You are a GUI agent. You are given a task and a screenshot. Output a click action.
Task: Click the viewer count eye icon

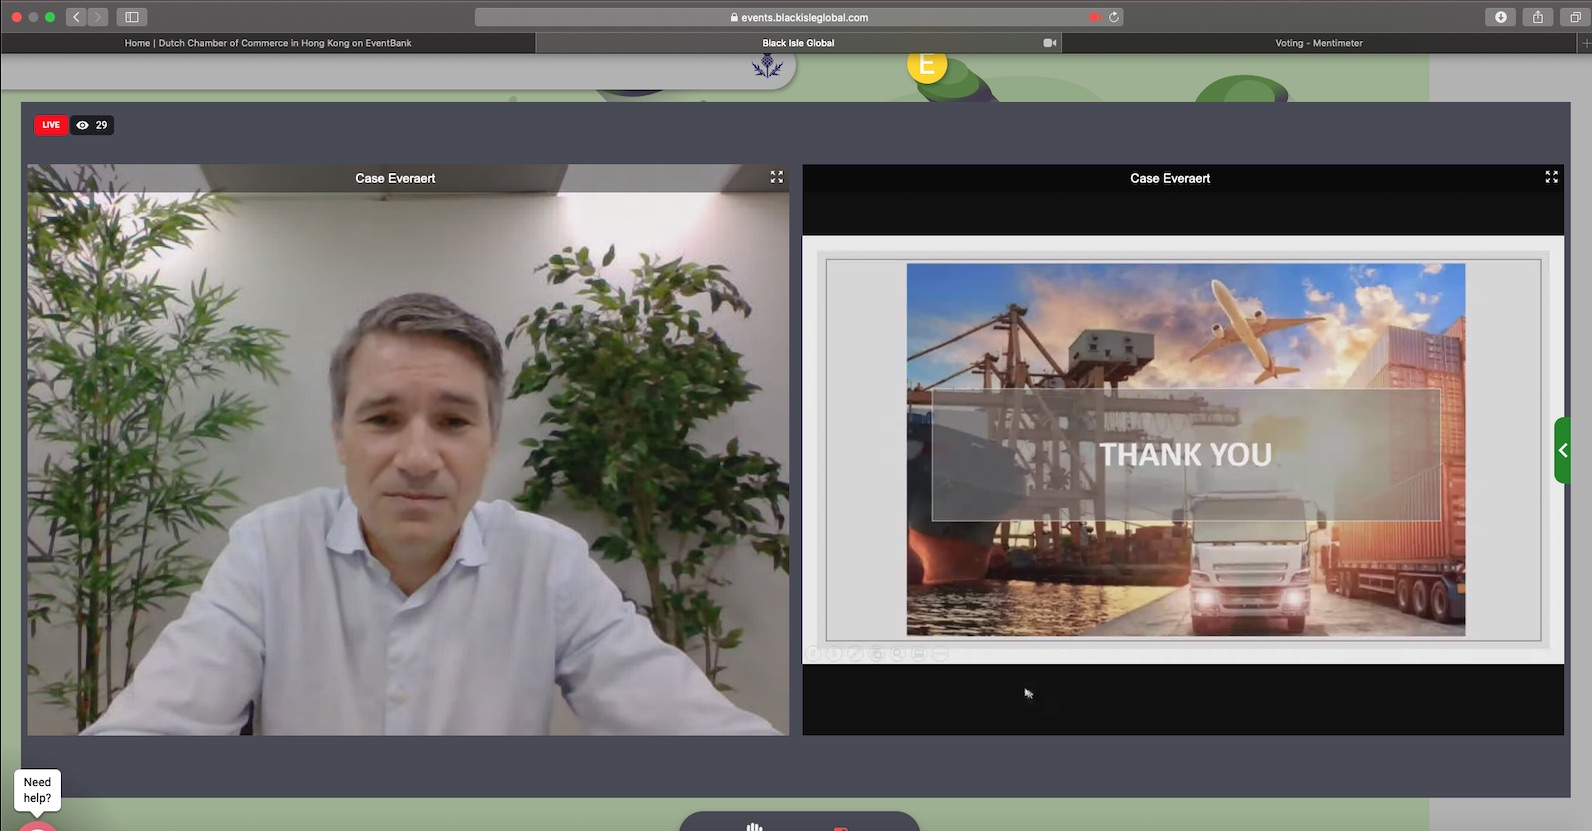point(83,125)
